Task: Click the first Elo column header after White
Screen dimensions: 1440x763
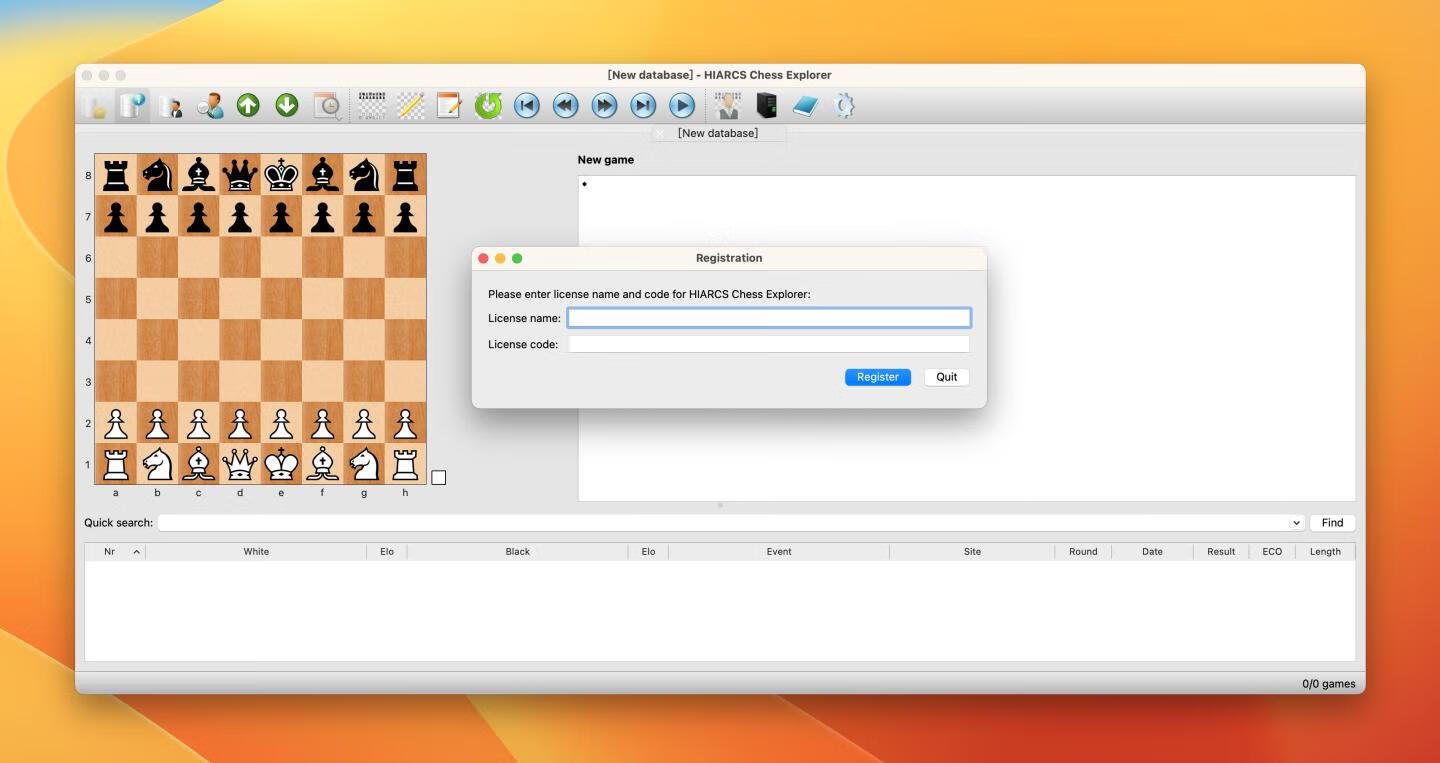Action: click(x=387, y=552)
